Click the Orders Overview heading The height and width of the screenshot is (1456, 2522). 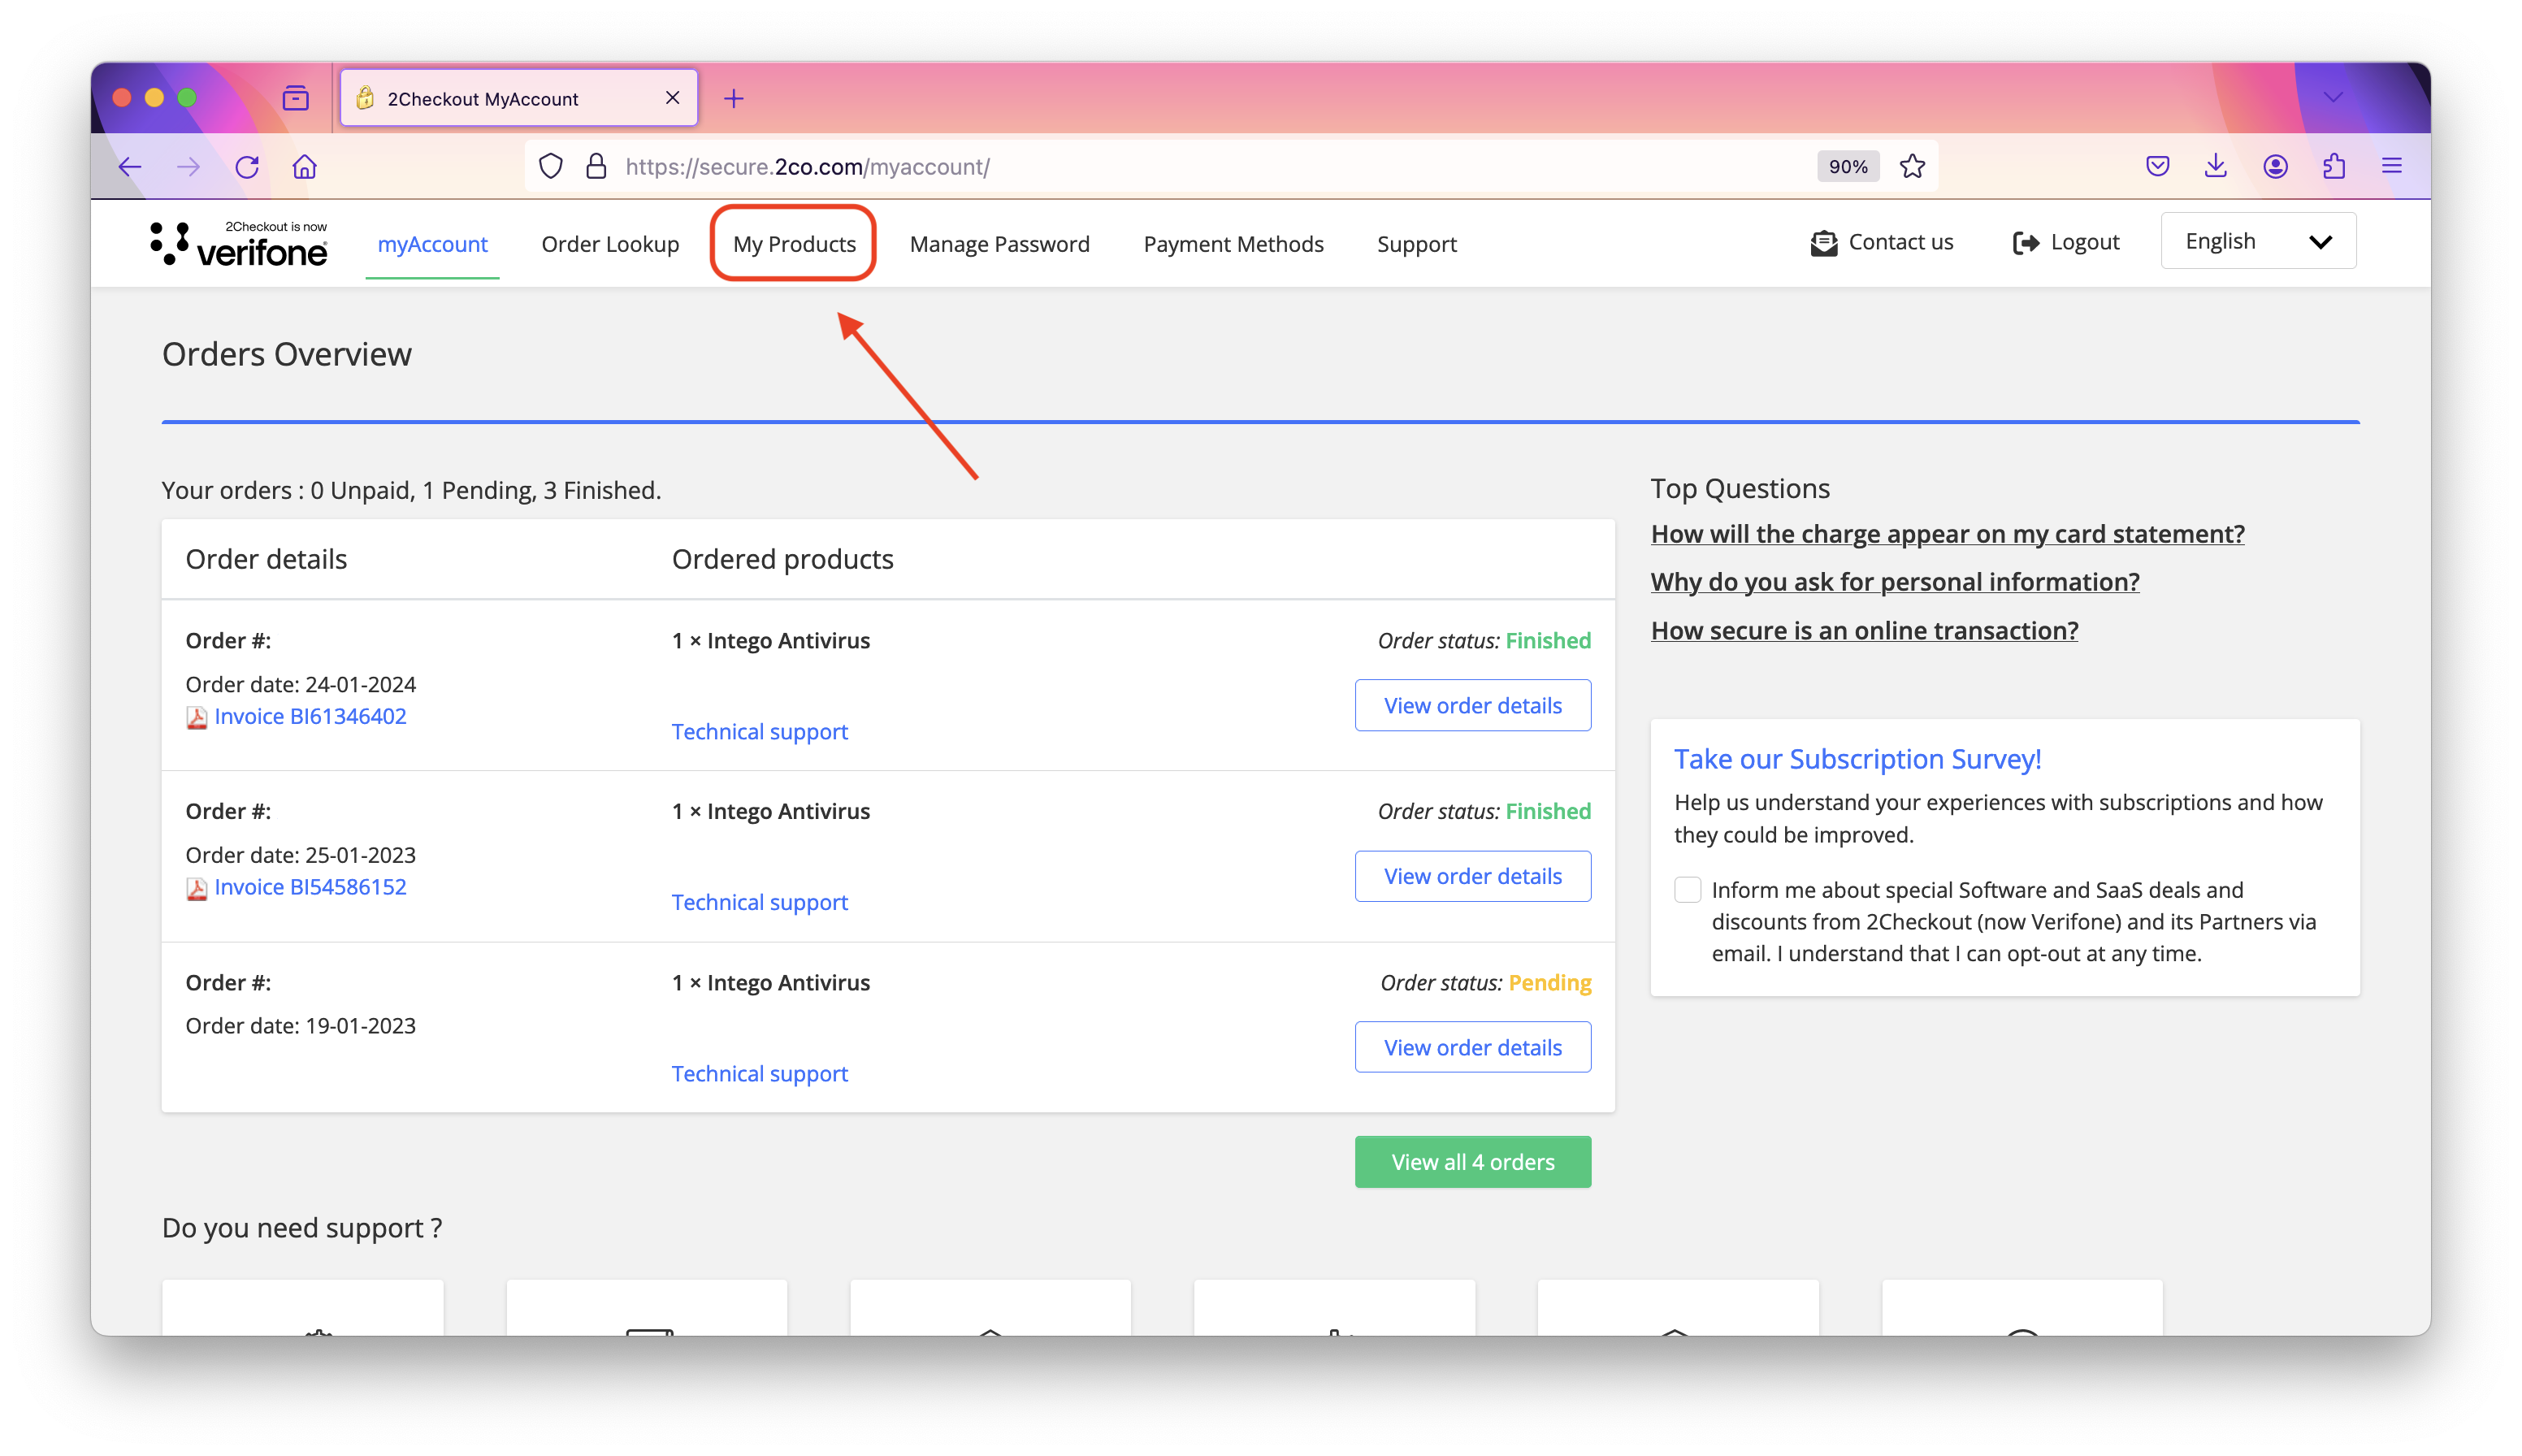[x=286, y=354]
